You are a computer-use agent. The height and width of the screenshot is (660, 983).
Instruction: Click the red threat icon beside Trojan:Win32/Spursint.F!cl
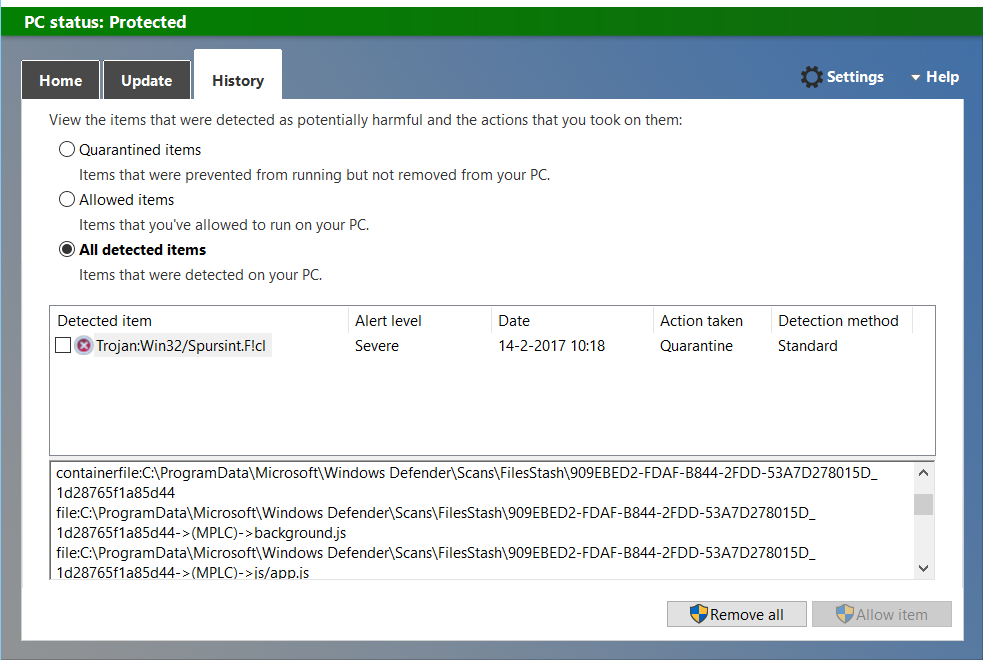click(83, 345)
